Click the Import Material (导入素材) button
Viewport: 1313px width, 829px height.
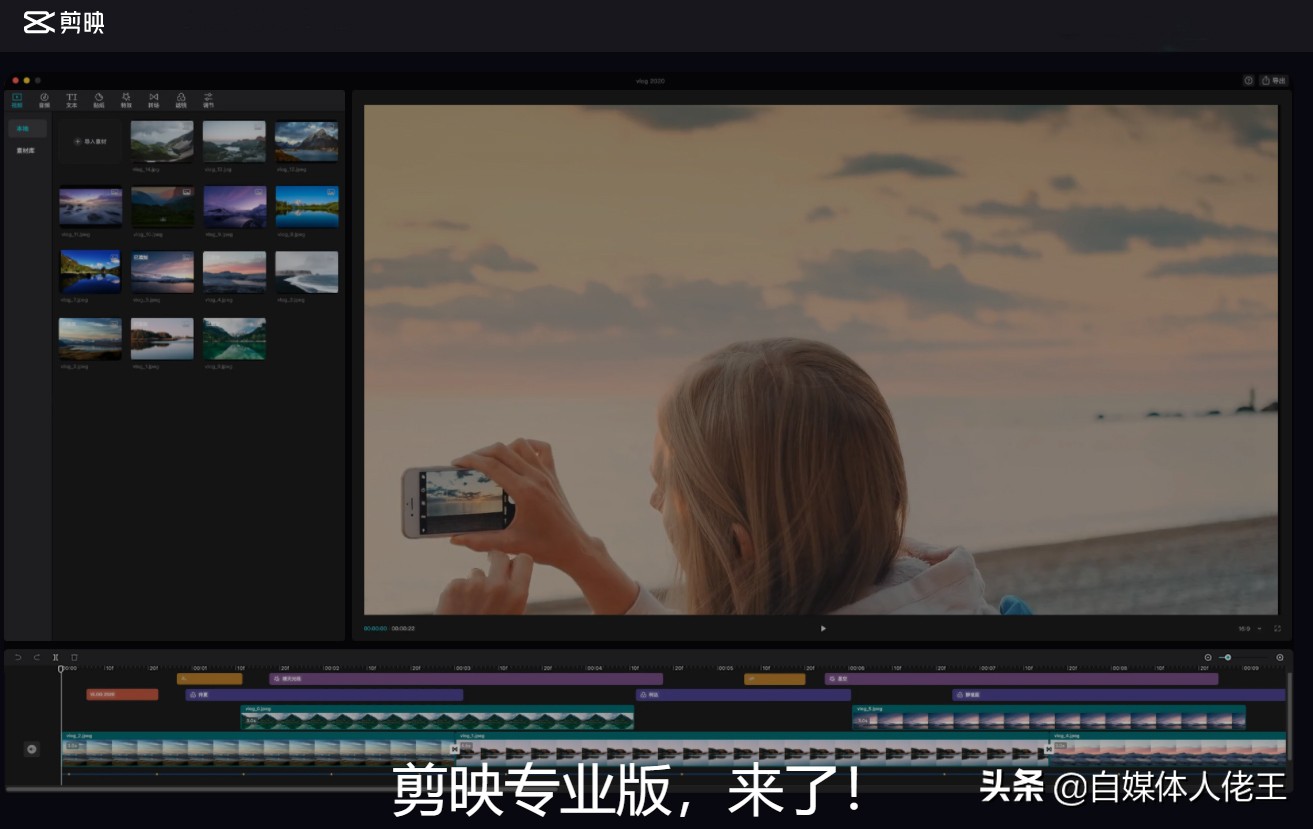tap(90, 142)
